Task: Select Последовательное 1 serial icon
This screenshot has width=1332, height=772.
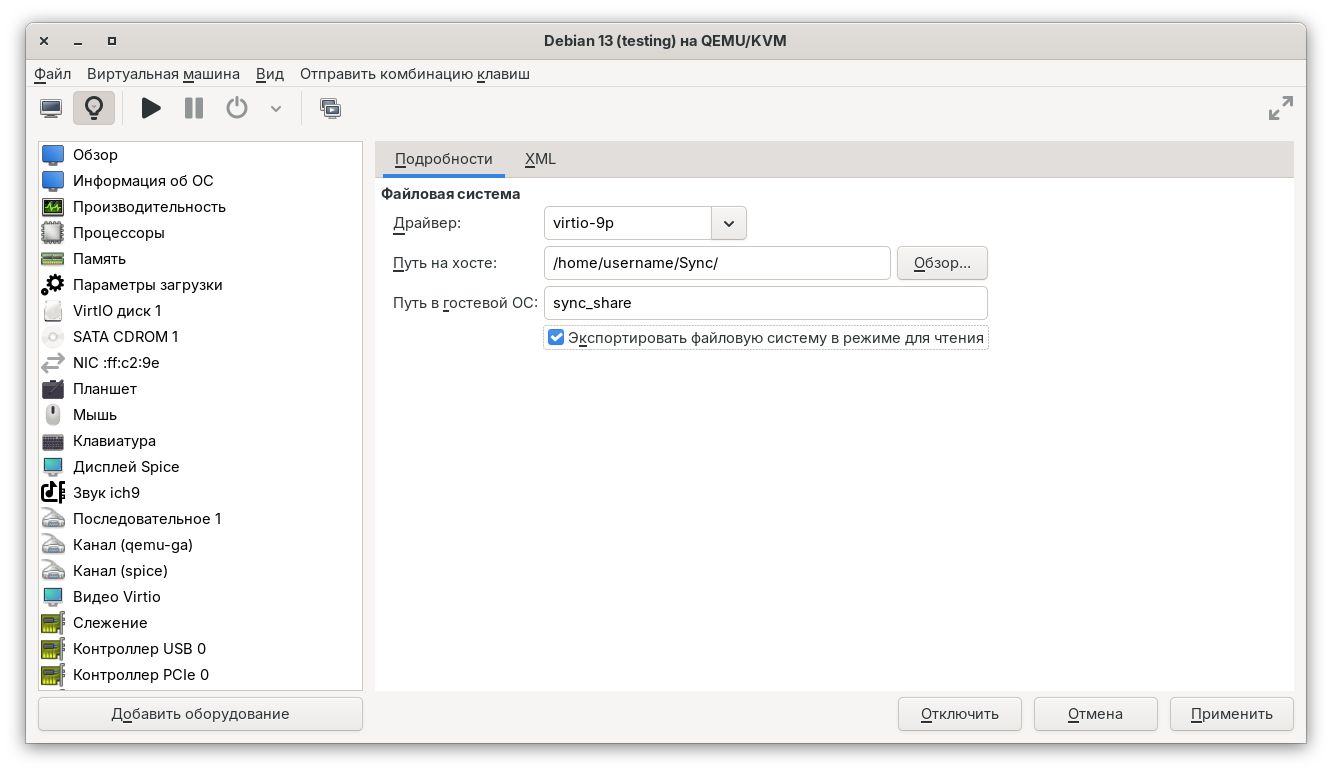Action: pyautogui.click(x=53, y=519)
